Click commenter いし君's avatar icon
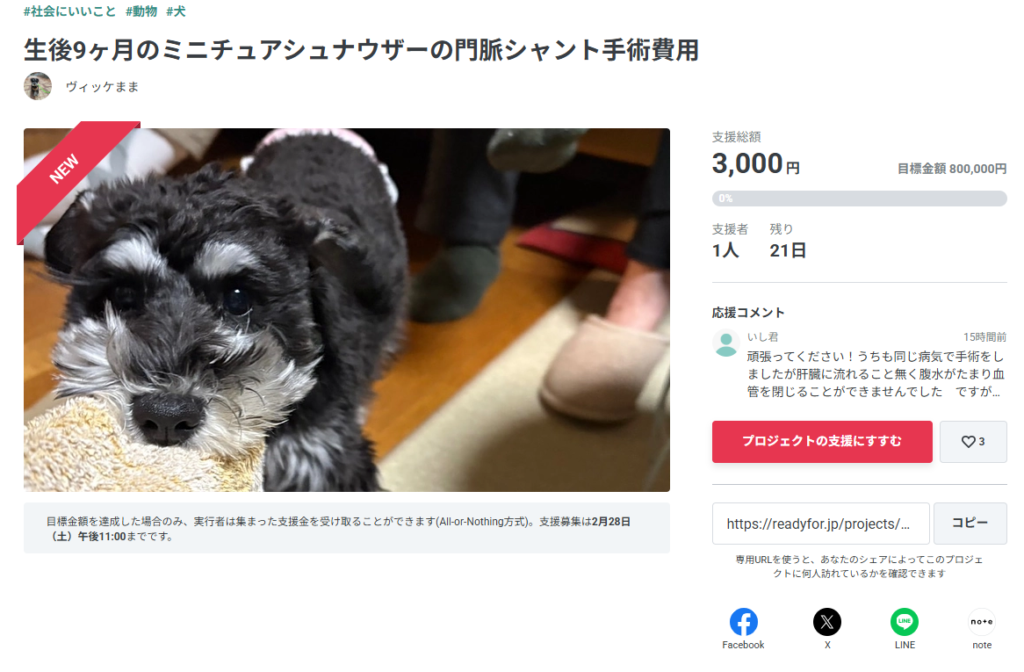The width and height of the screenshot is (1024, 672). 726,344
